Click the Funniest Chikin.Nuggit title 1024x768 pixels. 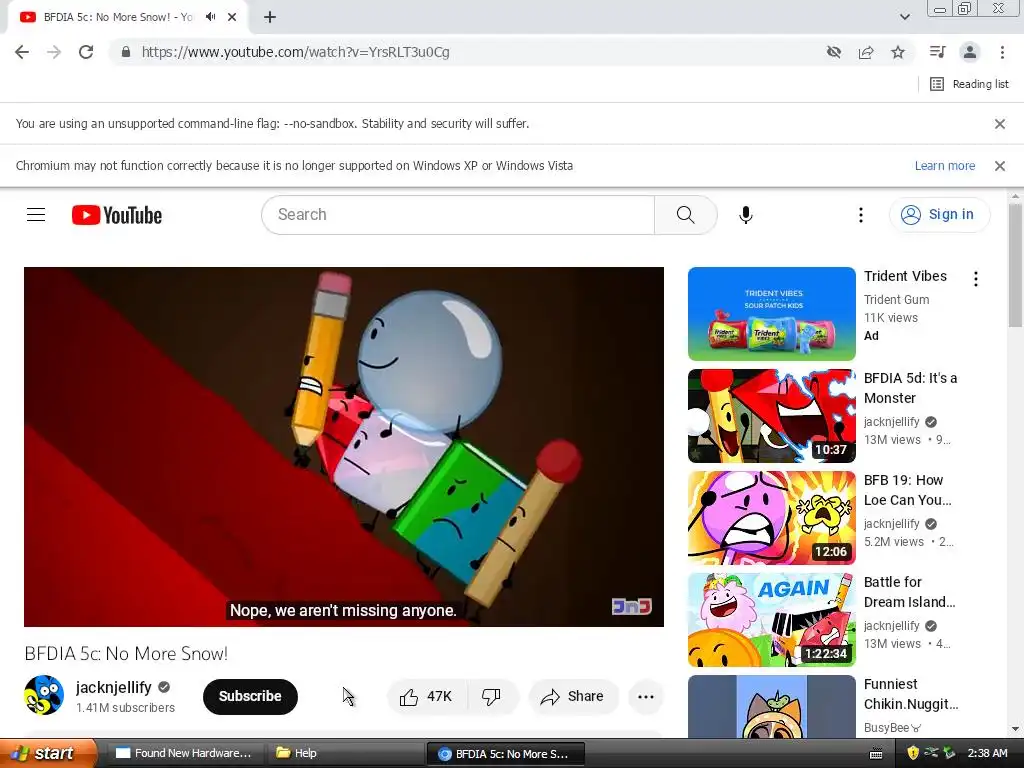tap(911, 694)
